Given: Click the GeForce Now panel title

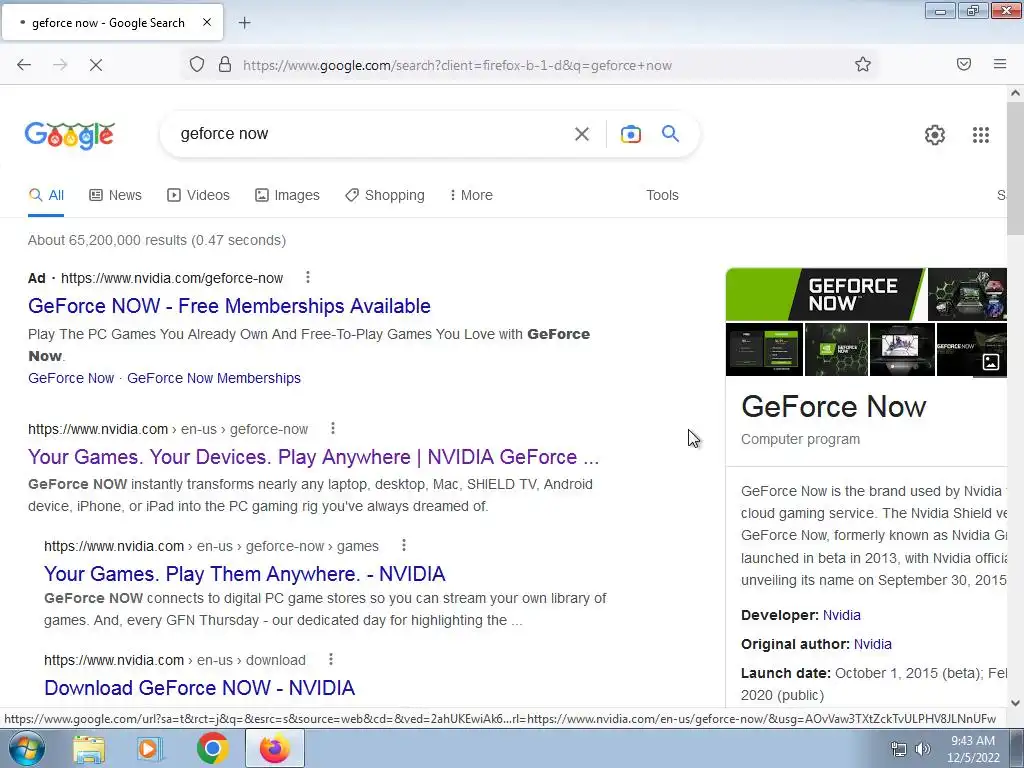Looking at the screenshot, I should click(833, 406).
